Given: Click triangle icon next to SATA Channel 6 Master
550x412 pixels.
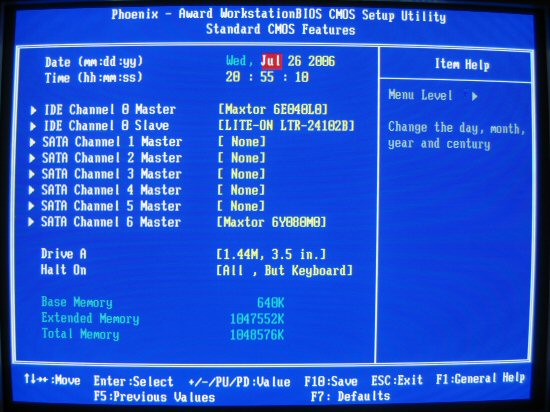Looking at the screenshot, I should (x=31, y=222).
